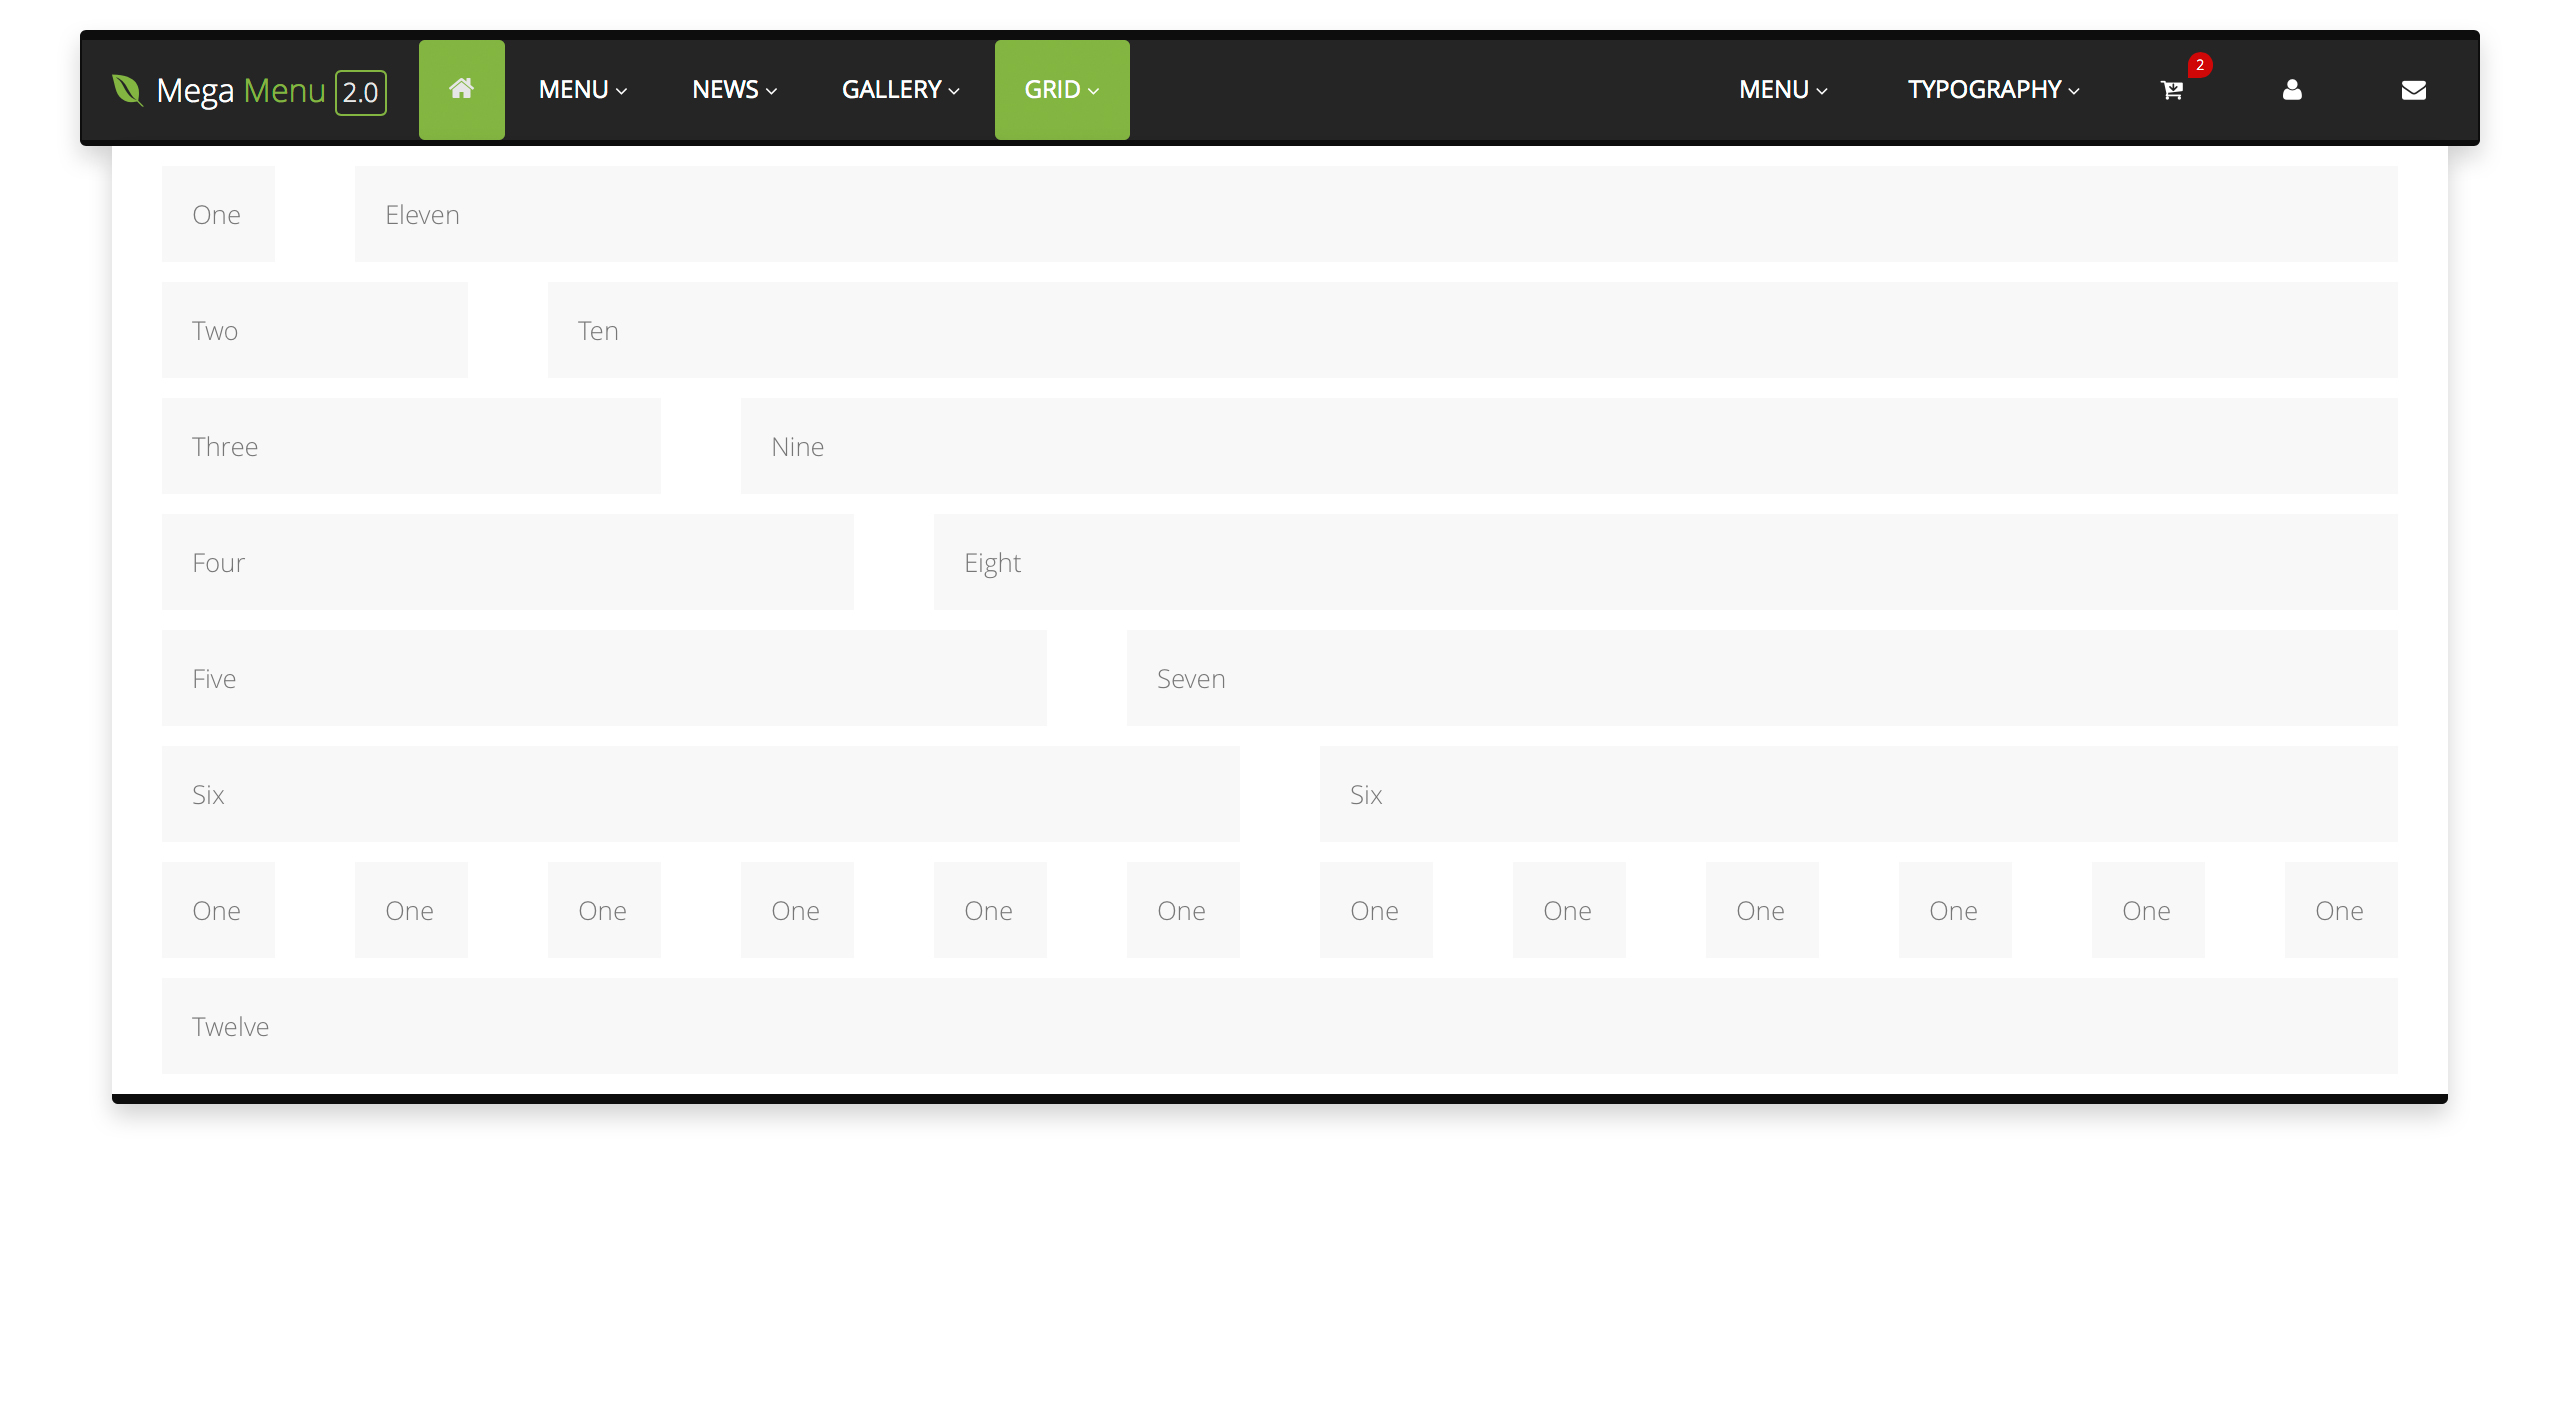Click the version 2.0 badge icon
Viewport: 2560px width, 1413px height.
tap(360, 89)
